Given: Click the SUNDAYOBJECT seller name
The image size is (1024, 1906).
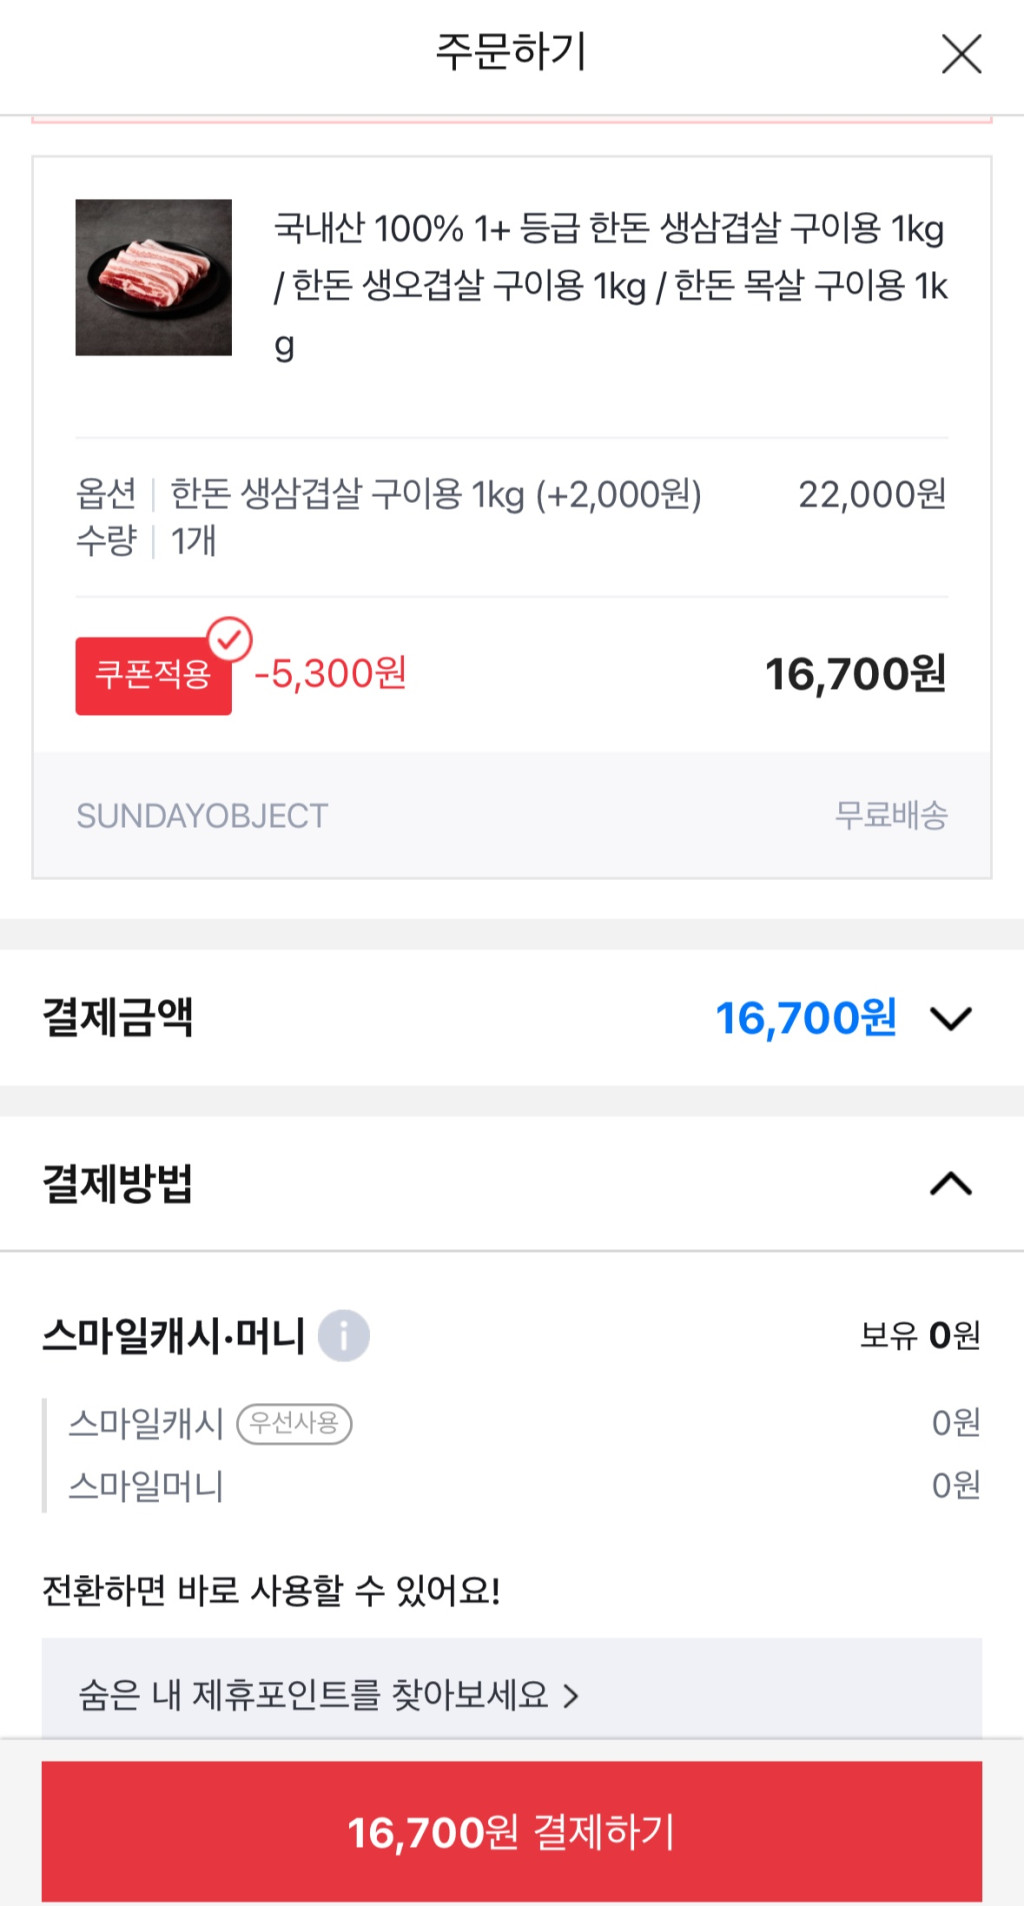Looking at the screenshot, I should click(x=202, y=816).
